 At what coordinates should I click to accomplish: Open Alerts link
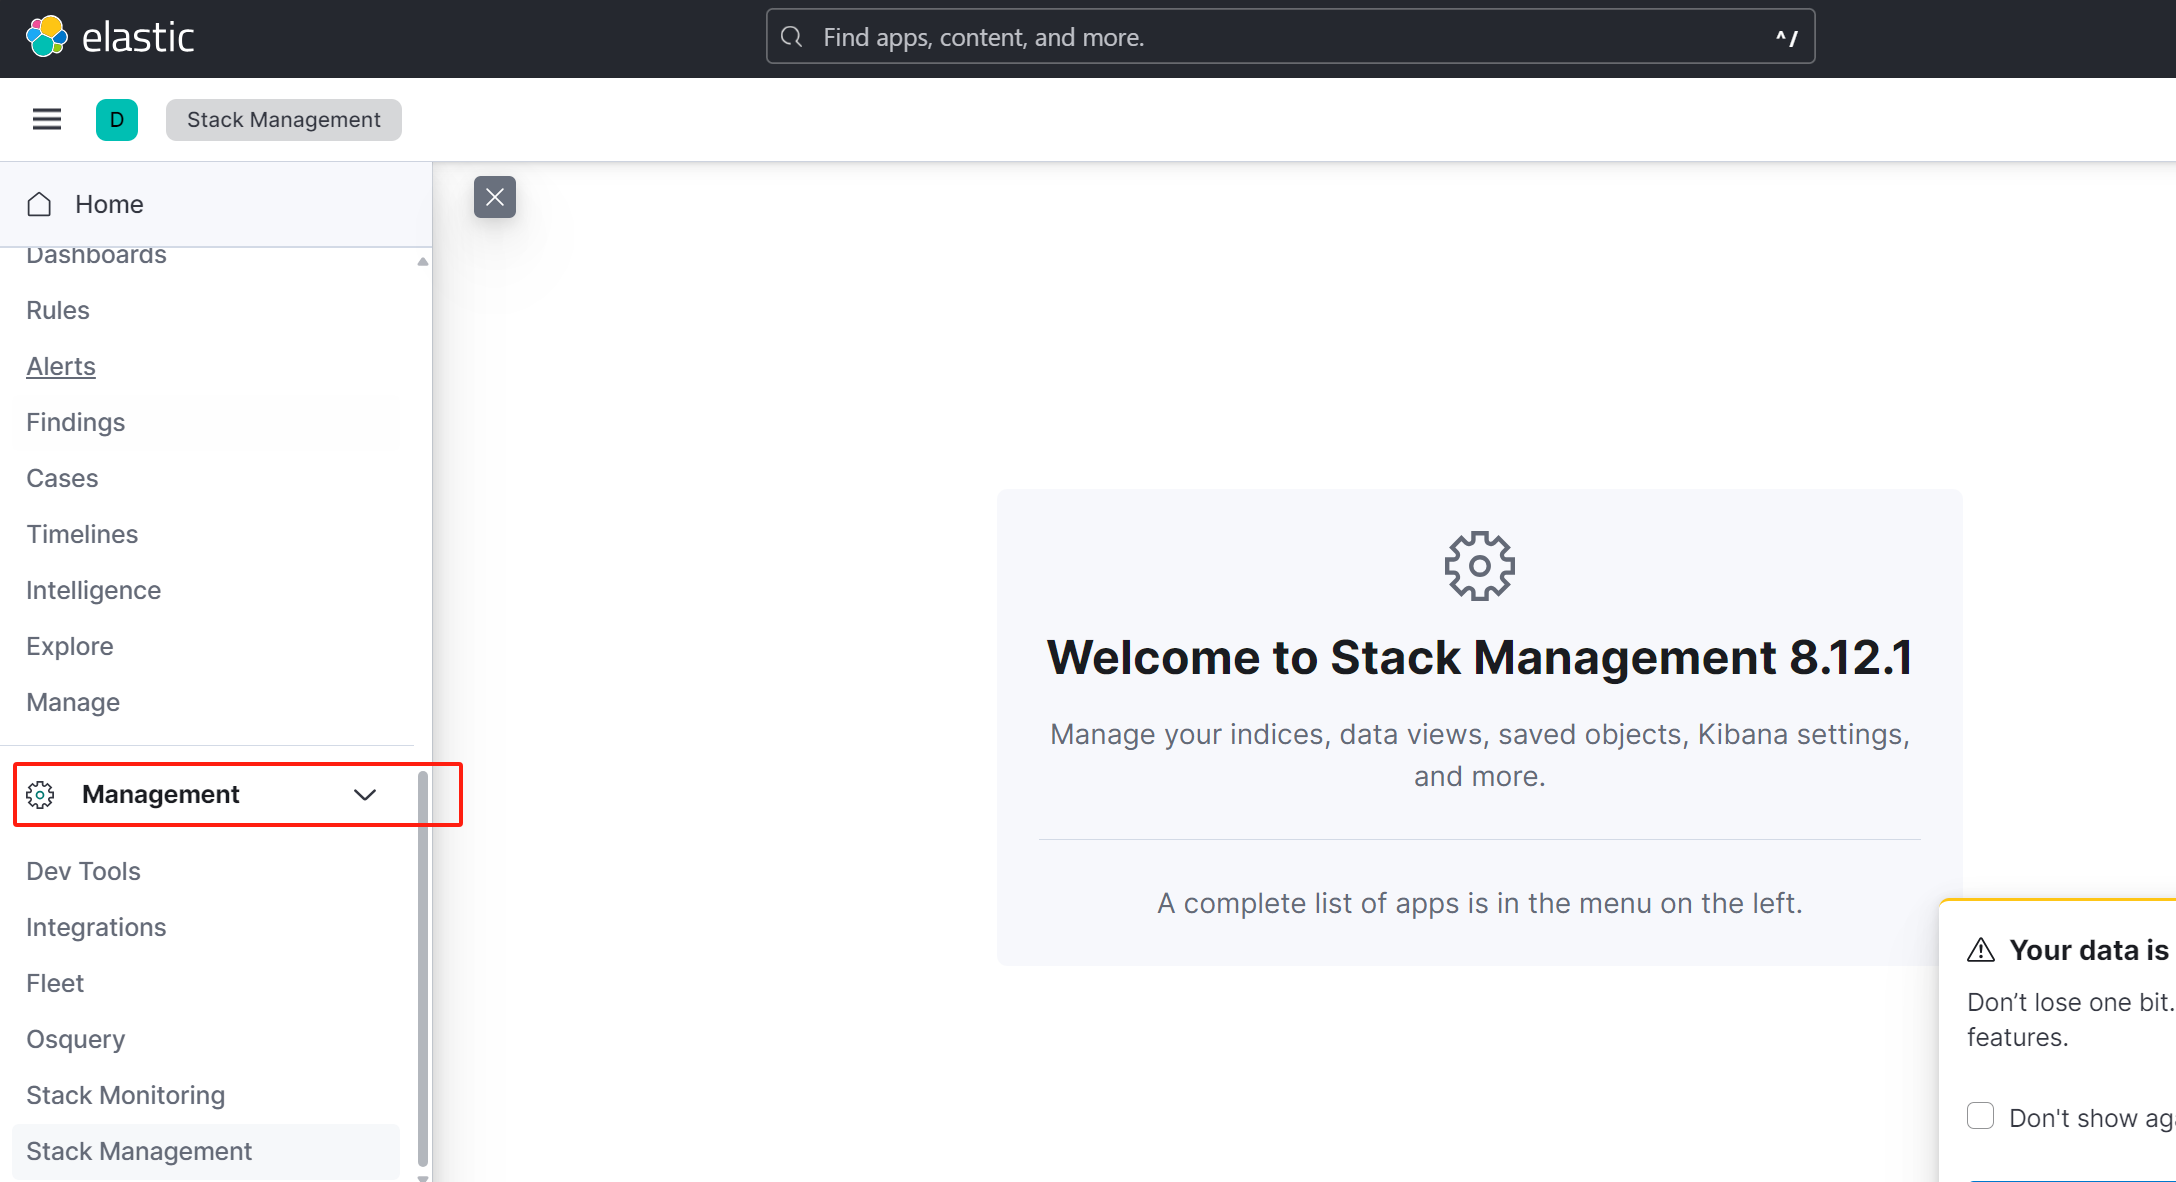(61, 366)
